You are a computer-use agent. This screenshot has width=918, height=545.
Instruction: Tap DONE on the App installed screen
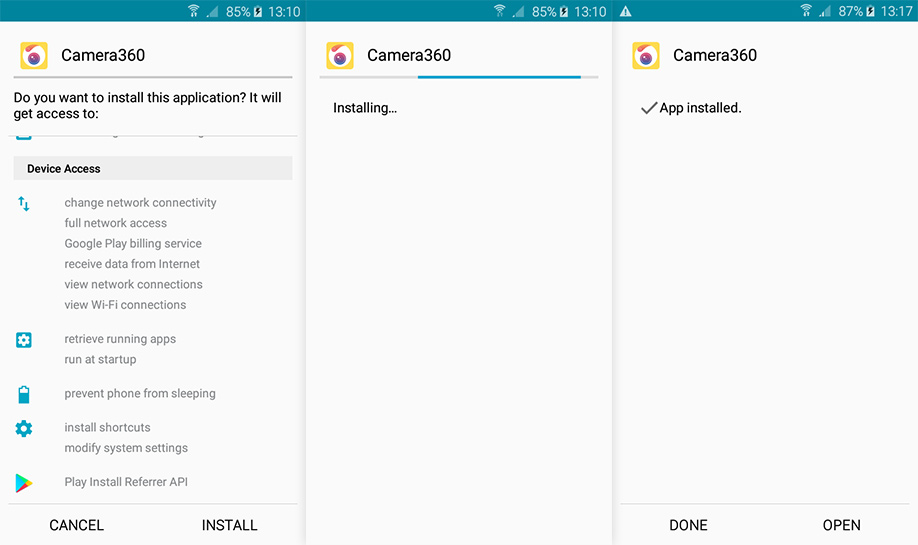[x=688, y=525]
